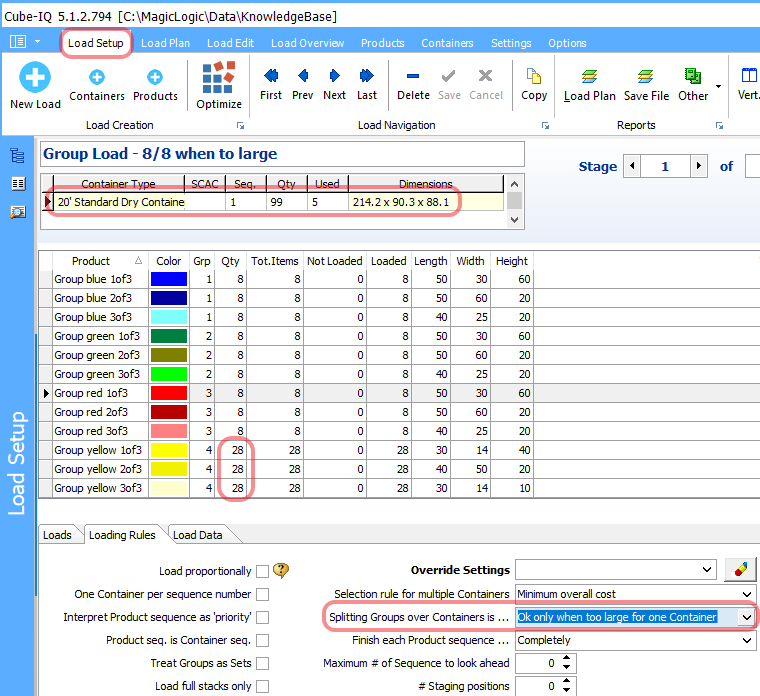Increase Maximum # of Sequence stepper
The image size is (760, 696).
pyautogui.click(x=568, y=658)
